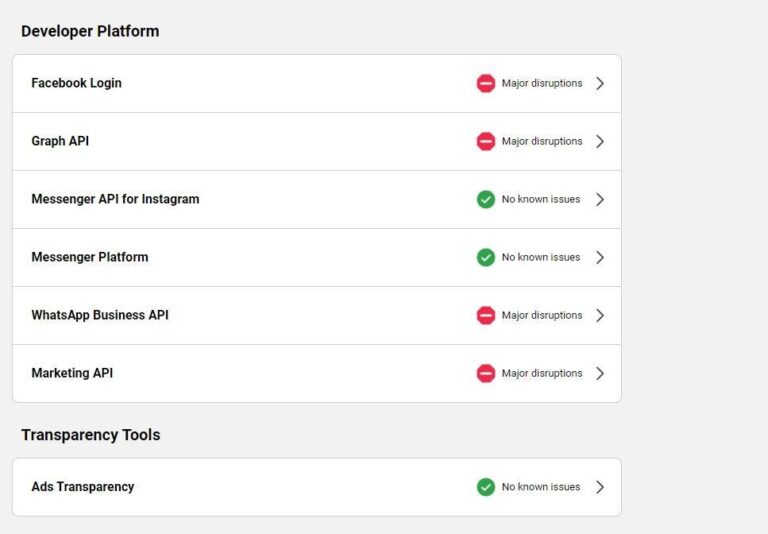Open WhatsApp Business API status entry

(x=317, y=315)
